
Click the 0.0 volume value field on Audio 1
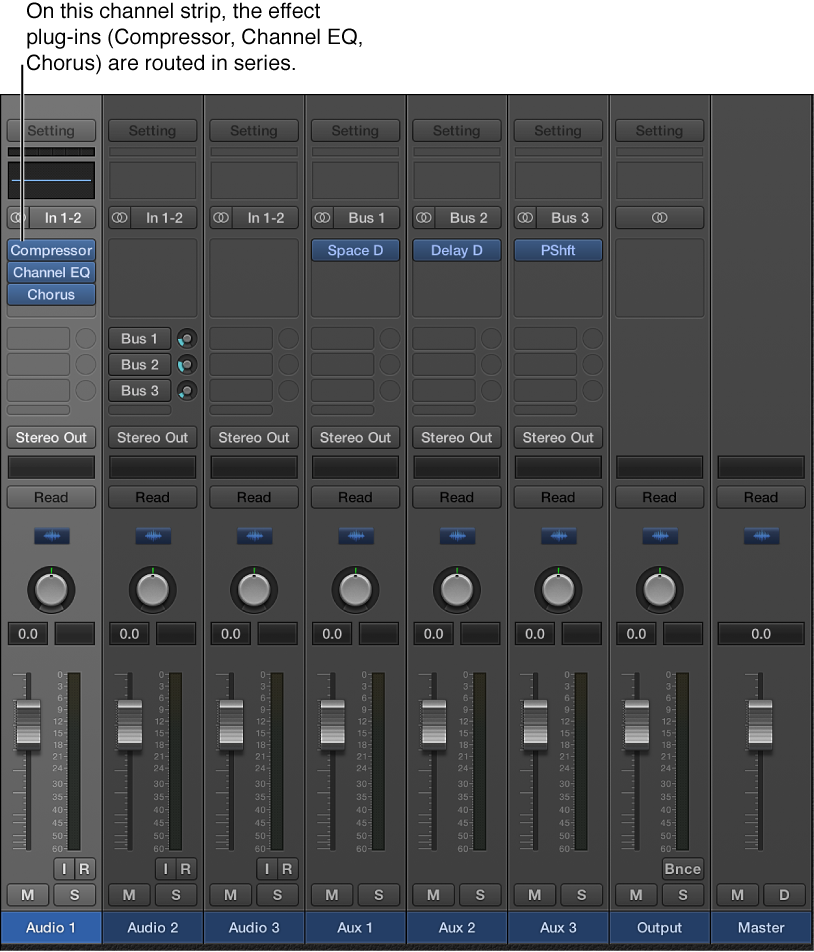click(27, 633)
